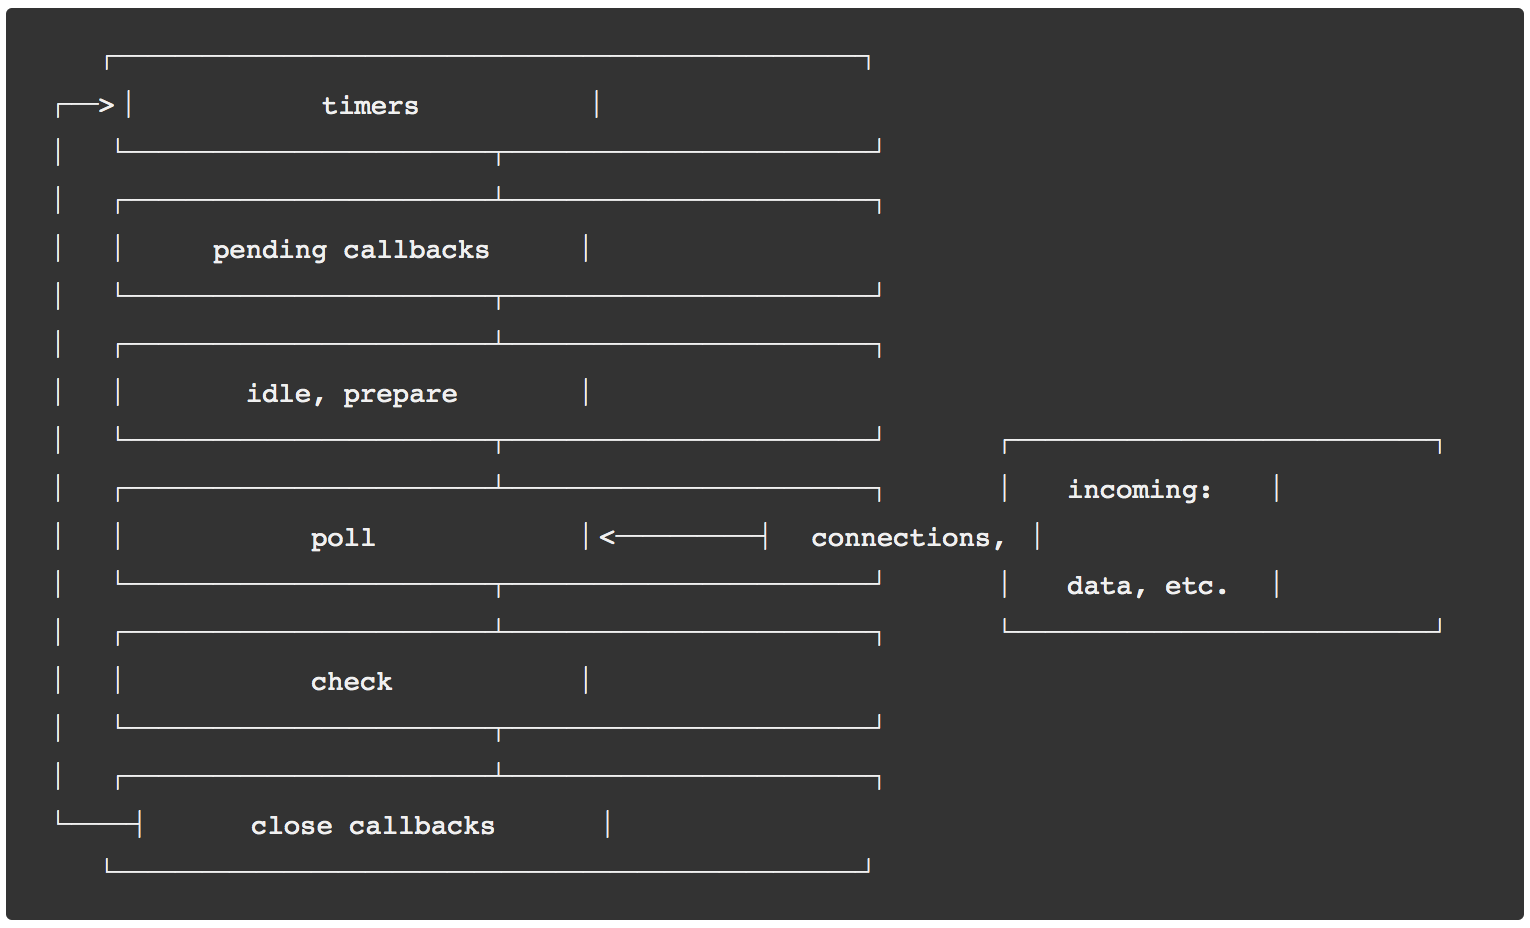Image resolution: width=1530 pixels, height=928 pixels.
Task: Click the connector between idle, prepare and poll
Action: pyautogui.click(x=498, y=463)
